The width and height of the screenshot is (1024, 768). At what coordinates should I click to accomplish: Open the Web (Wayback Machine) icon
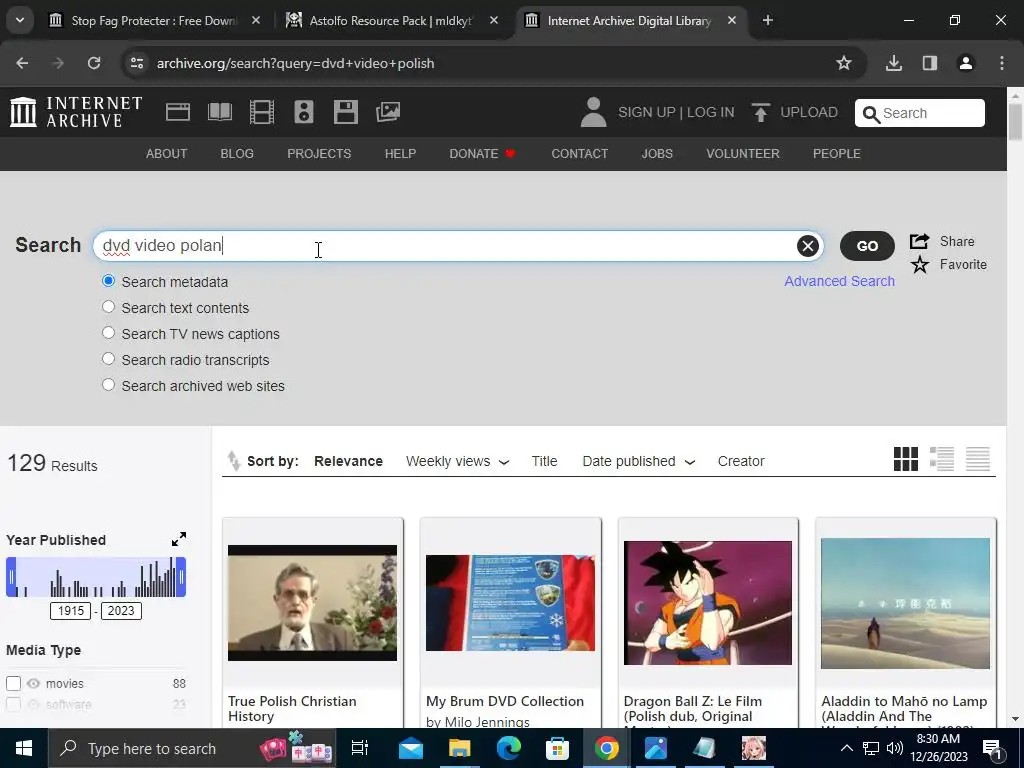(x=178, y=112)
